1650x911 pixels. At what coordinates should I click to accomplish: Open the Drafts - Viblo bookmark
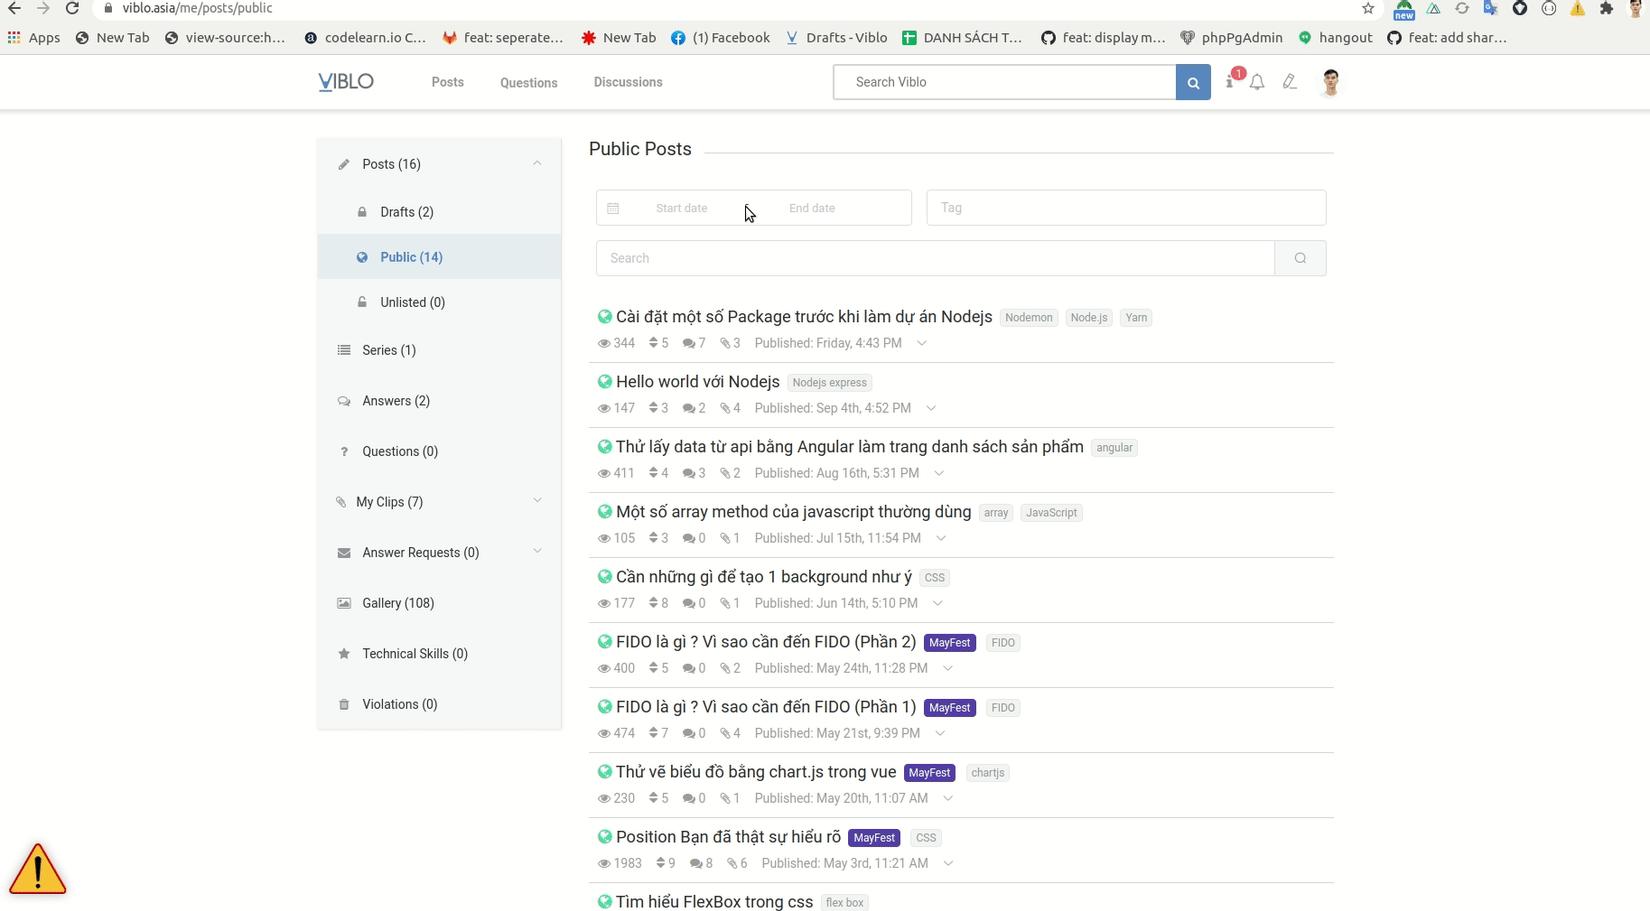pyautogui.click(x=836, y=38)
